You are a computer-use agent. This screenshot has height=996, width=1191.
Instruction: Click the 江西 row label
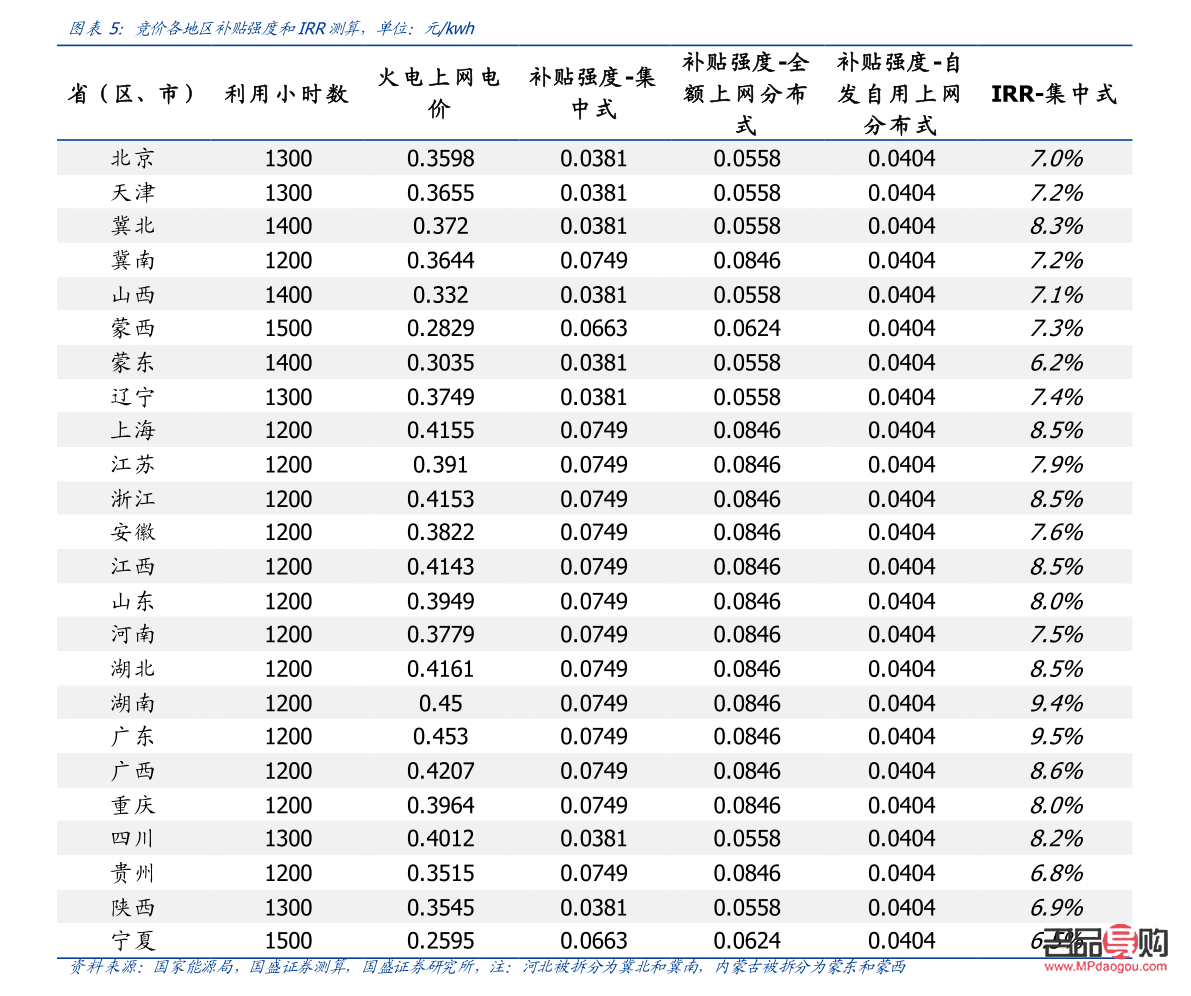[x=133, y=566]
